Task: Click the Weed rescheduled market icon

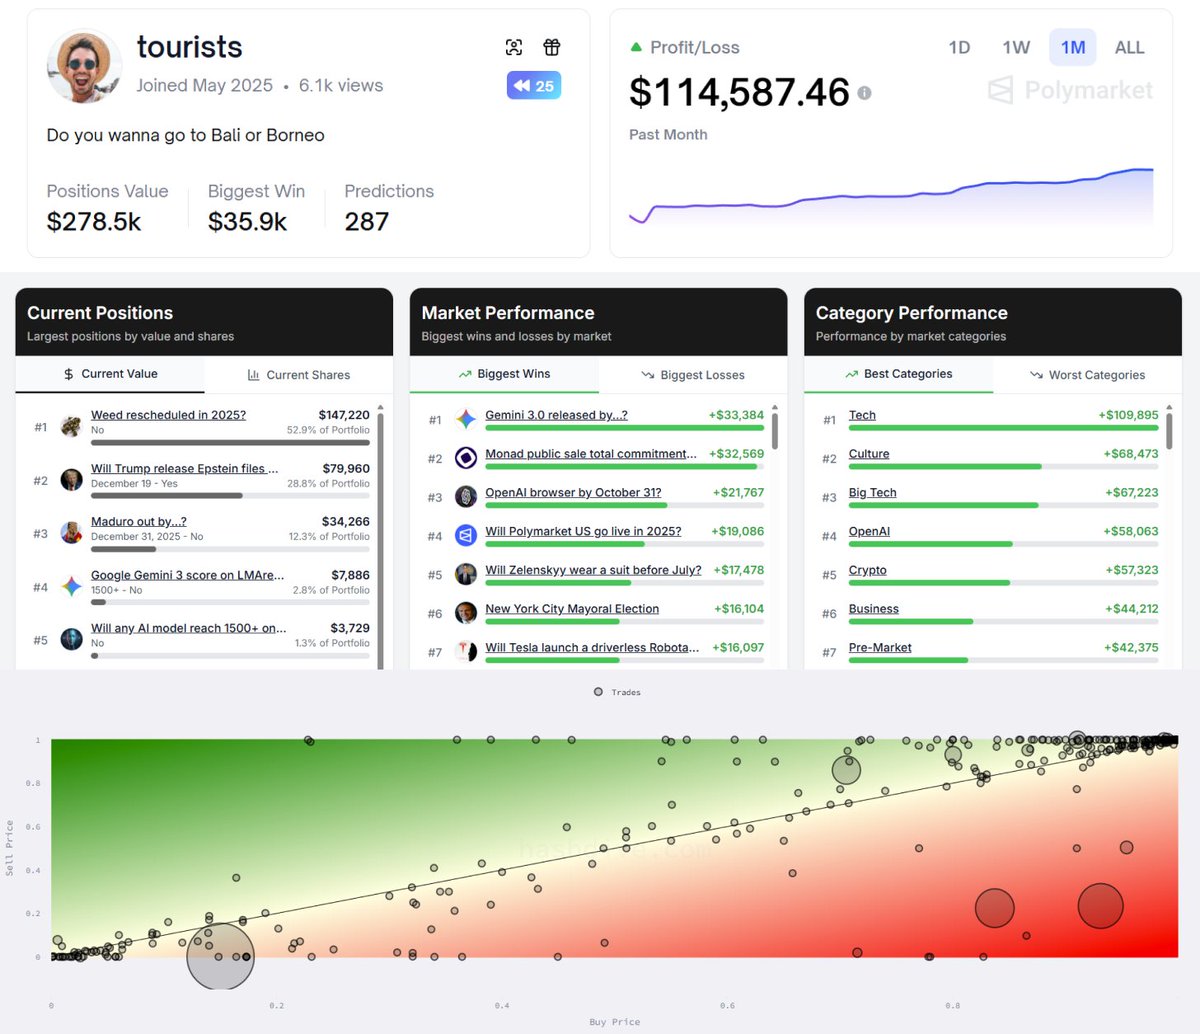Action: coord(71,427)
